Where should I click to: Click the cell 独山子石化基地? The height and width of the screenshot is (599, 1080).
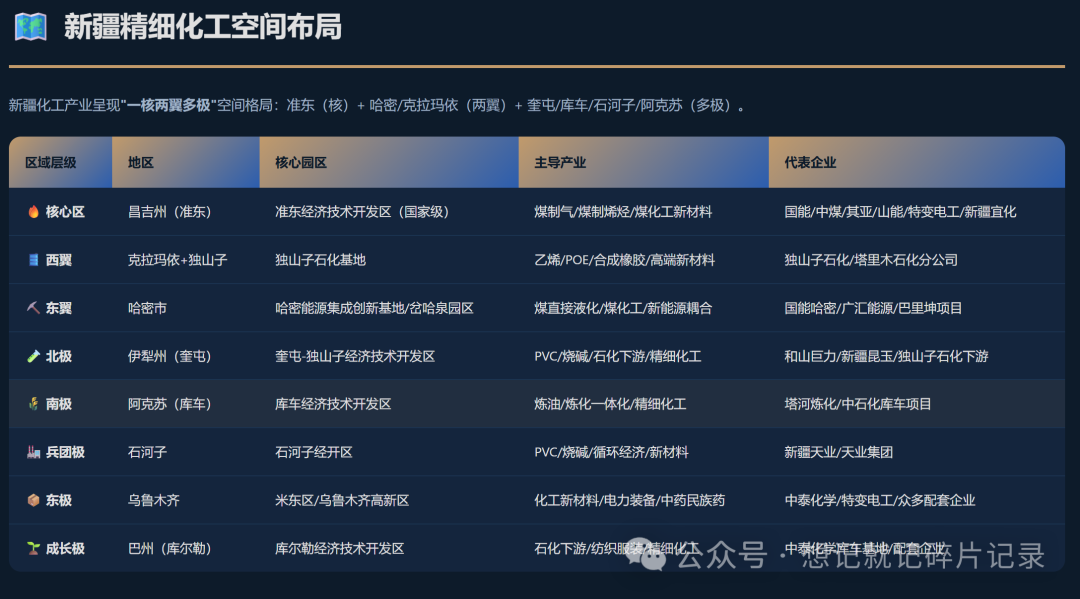320,260
